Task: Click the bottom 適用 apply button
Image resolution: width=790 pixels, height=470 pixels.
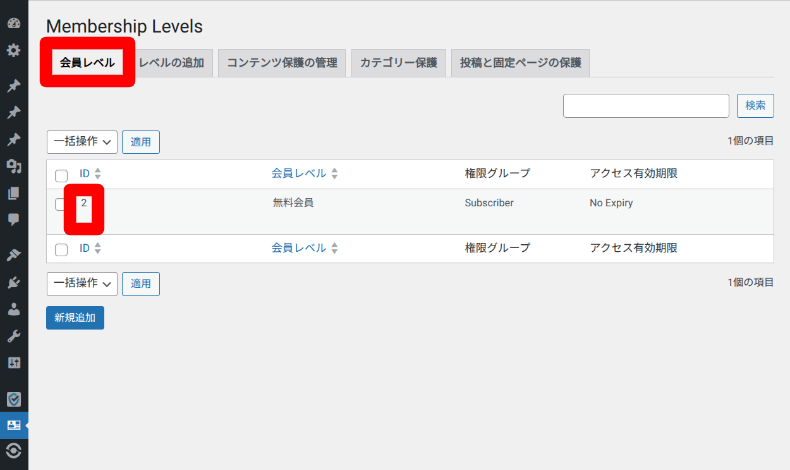Action: (x=141, y=284)
